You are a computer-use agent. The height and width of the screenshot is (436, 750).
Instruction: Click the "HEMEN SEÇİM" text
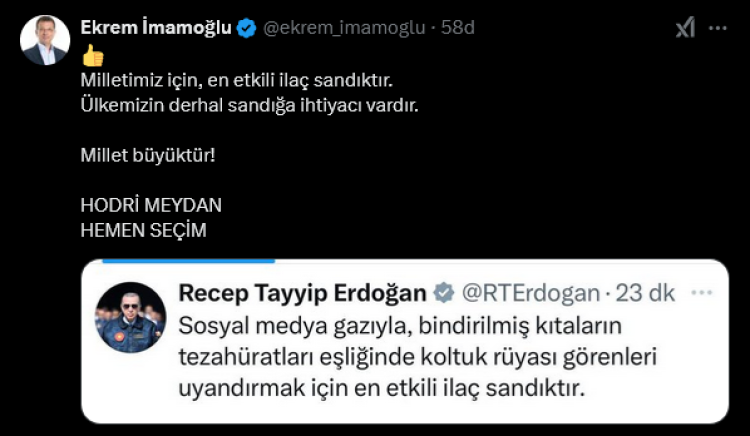pyautogui.click(x=143, y=230)
